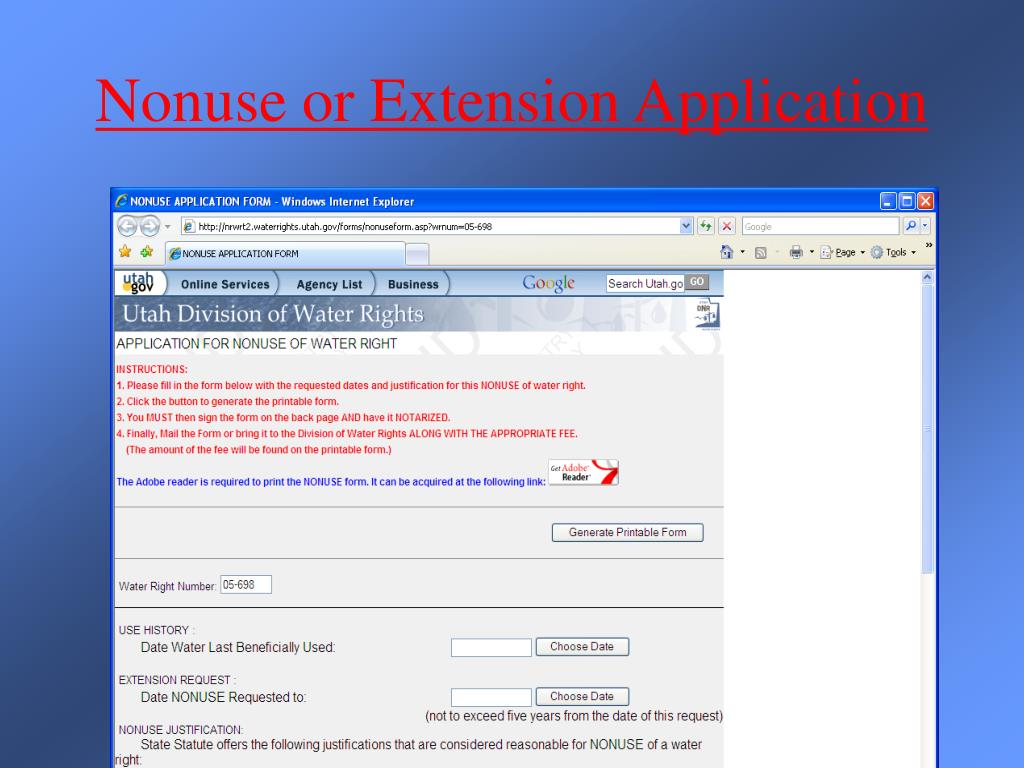This screenshot has width=1024, height=768.
Task: Click the Internet Explorer icon in title bar
Action: [121, 200]
